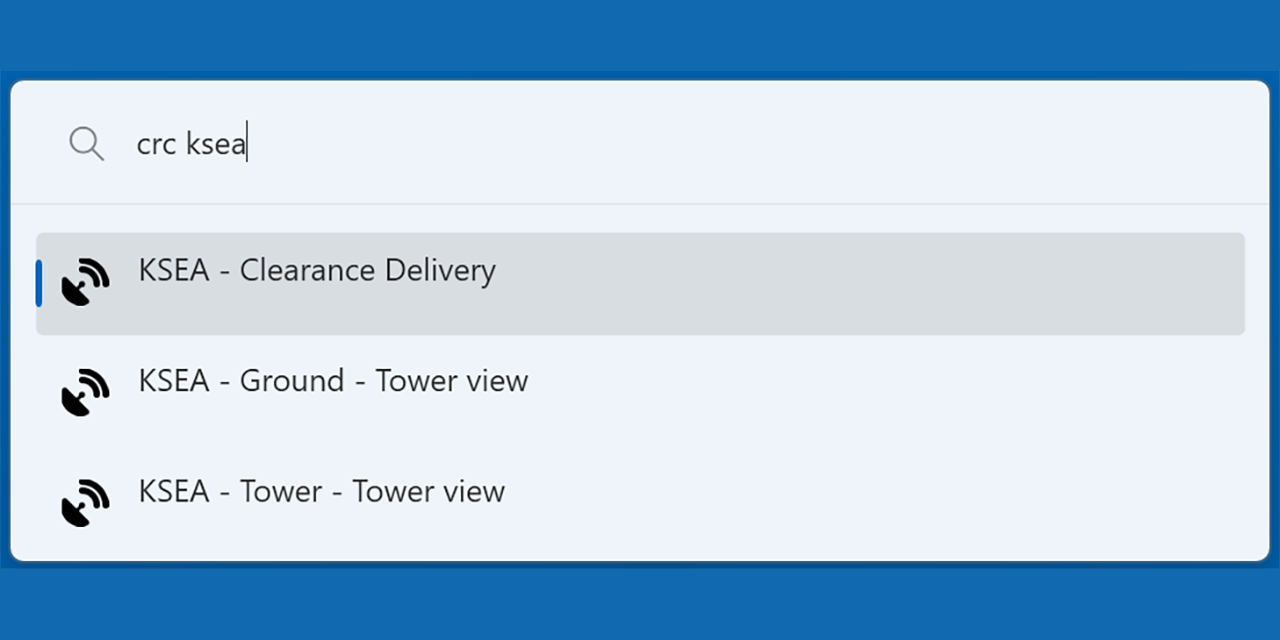The width and height of the screenshot is (1280, 640).
Task: Click empty area right of KSEA Ground result
Action: tap(850, 393)
